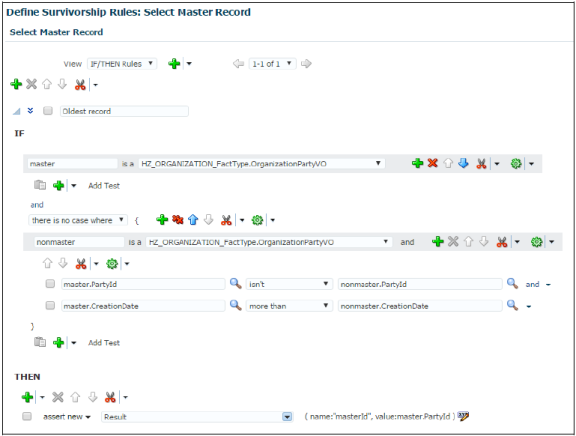
Task: Search expression beside nonmaster.PartyId field
Action: coord(512,284)
